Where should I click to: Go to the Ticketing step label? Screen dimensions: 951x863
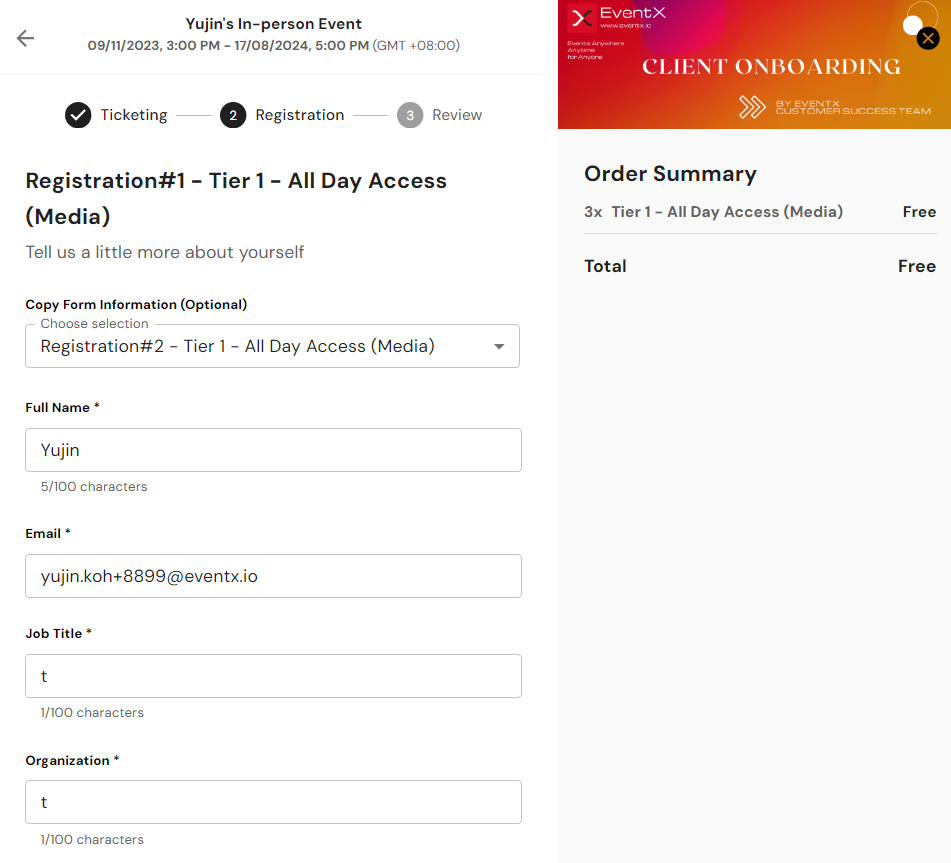[133, 115]
